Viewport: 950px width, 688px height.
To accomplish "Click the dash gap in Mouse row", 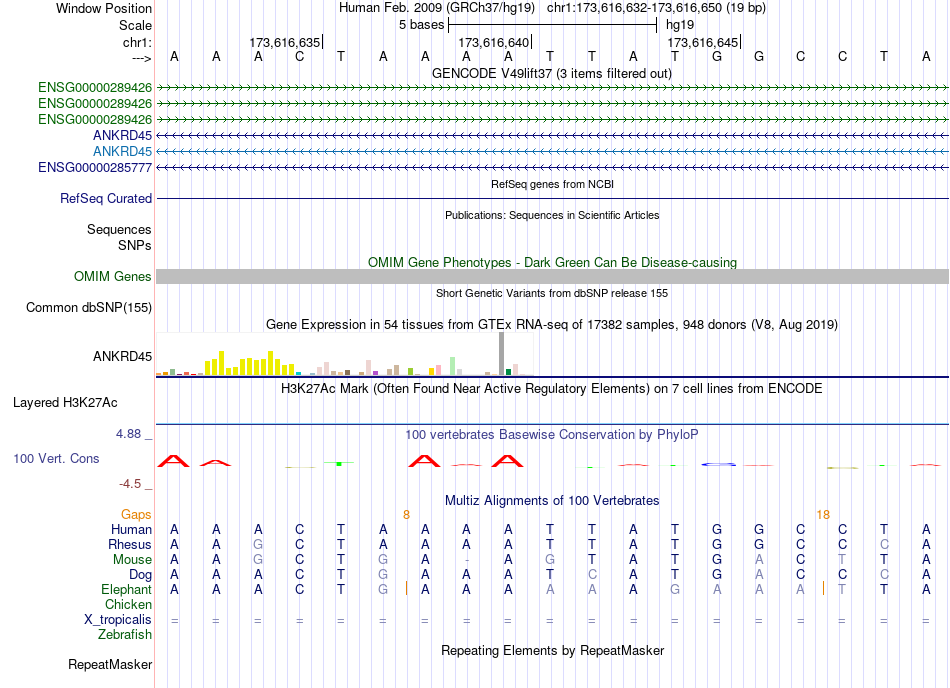I will click(467, 560).
